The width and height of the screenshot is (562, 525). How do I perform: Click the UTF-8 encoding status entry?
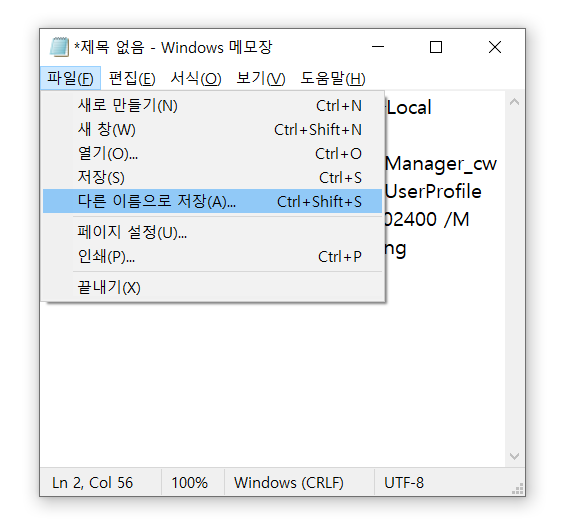(404, 483)
